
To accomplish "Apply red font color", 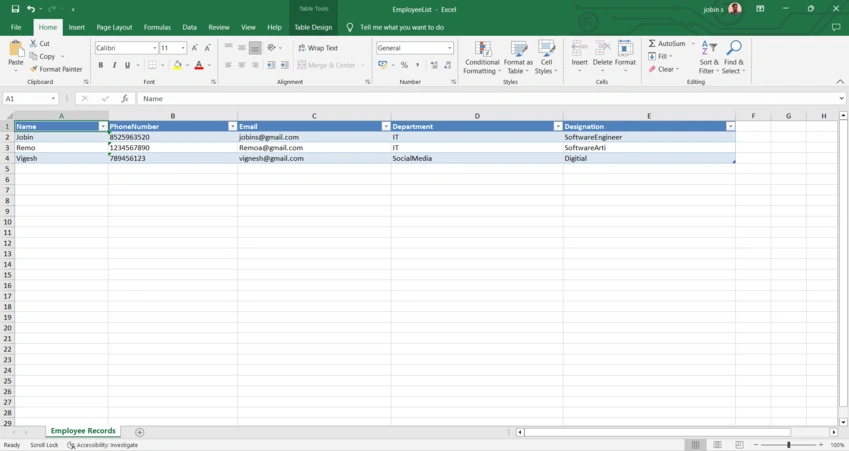I will tap(199, 65).
